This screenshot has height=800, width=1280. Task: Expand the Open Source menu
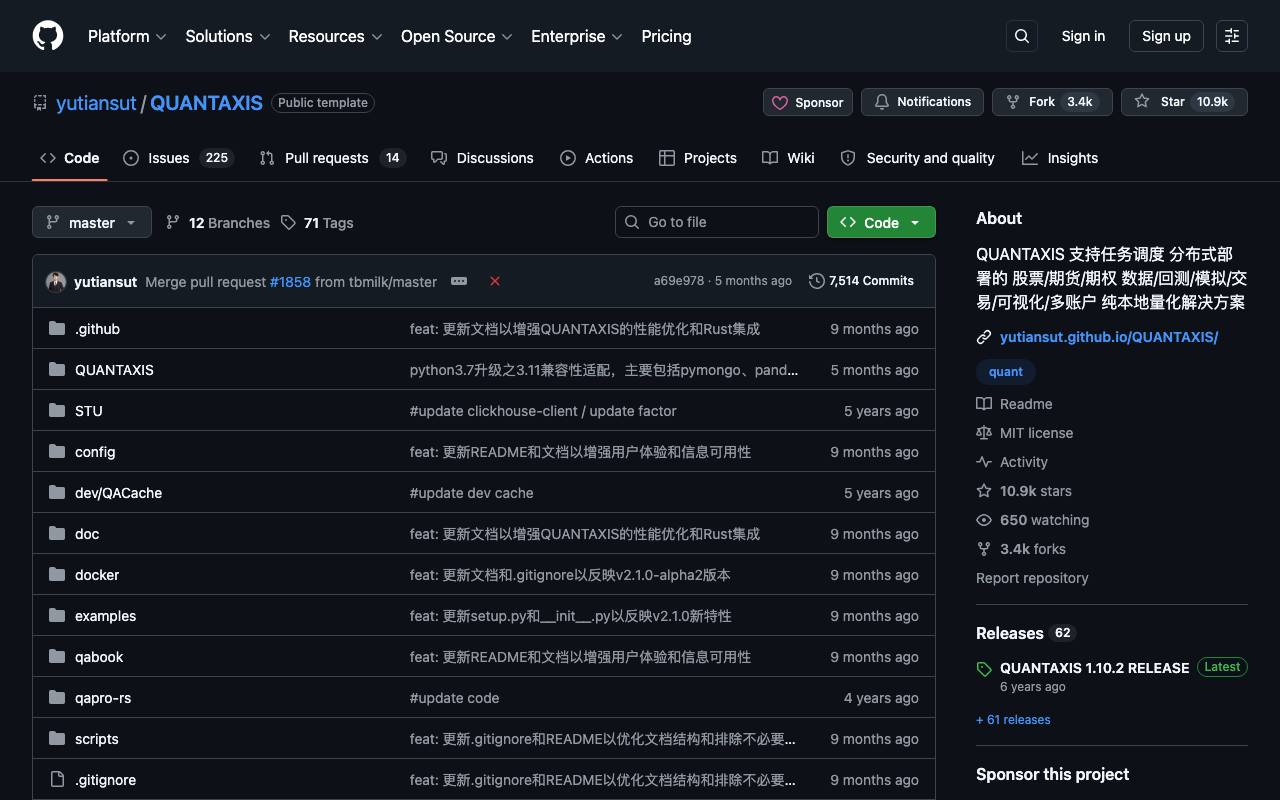(x=457, y=36)
